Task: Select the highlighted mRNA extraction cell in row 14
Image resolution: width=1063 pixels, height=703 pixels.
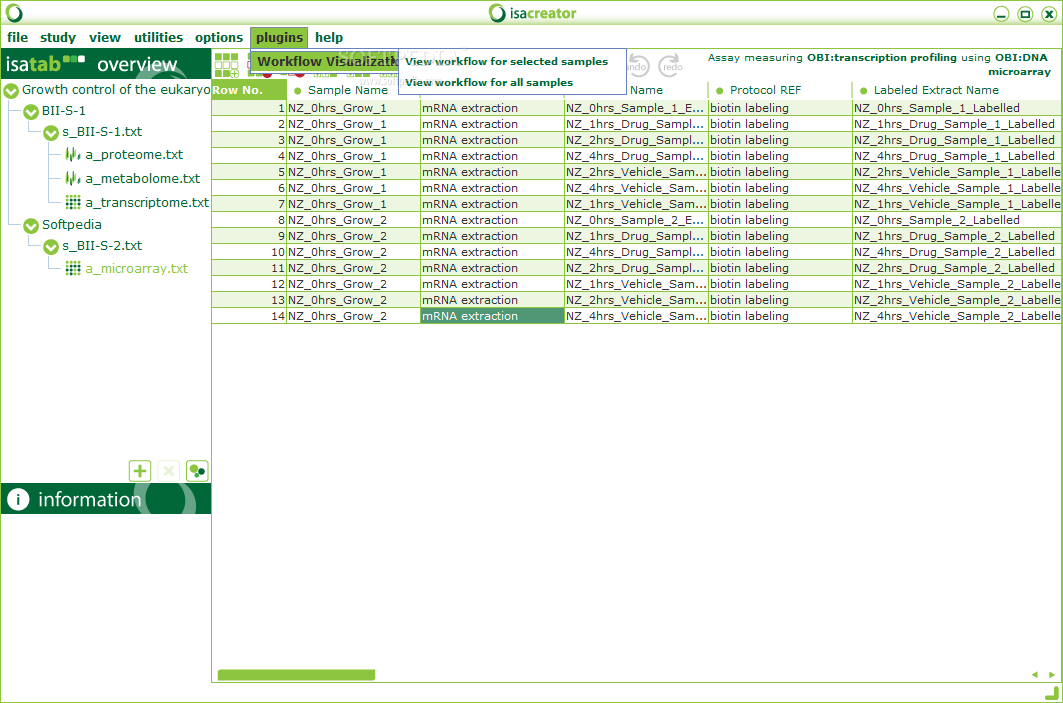Action: [x=492, y=316]
